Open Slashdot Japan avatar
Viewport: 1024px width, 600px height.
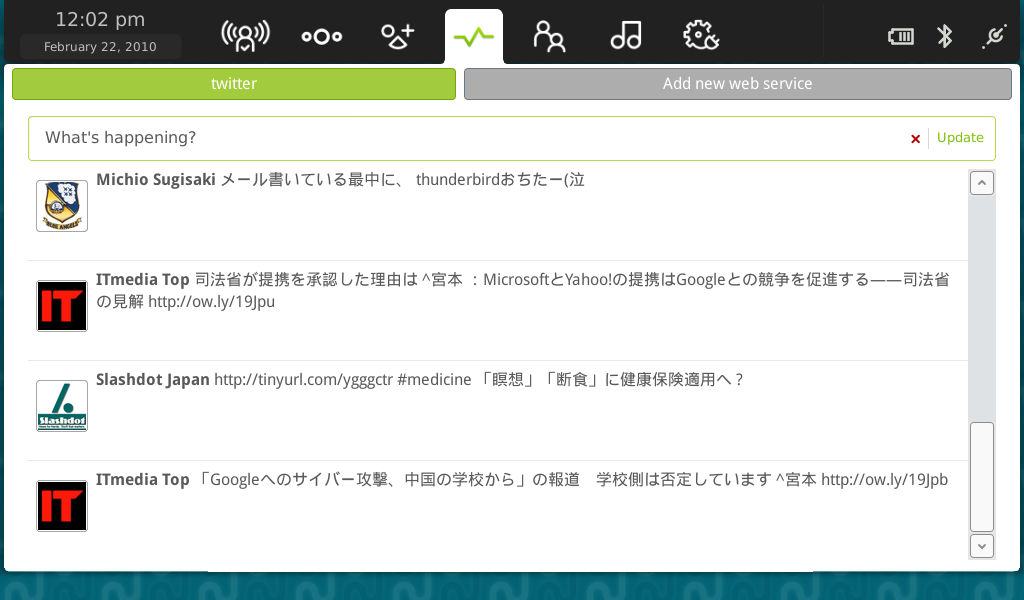point(62,405)
